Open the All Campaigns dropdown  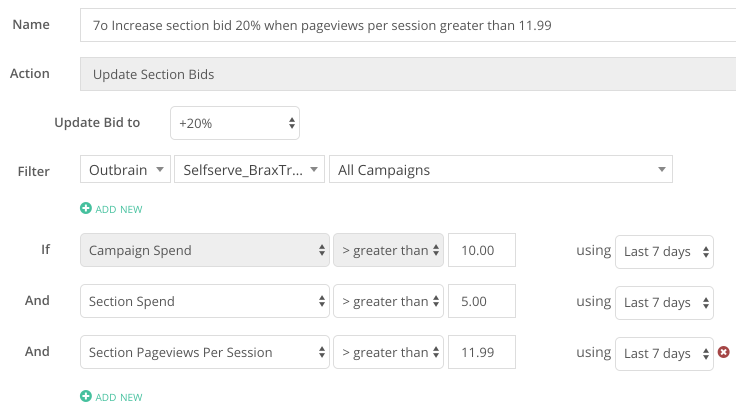[501, 170]
